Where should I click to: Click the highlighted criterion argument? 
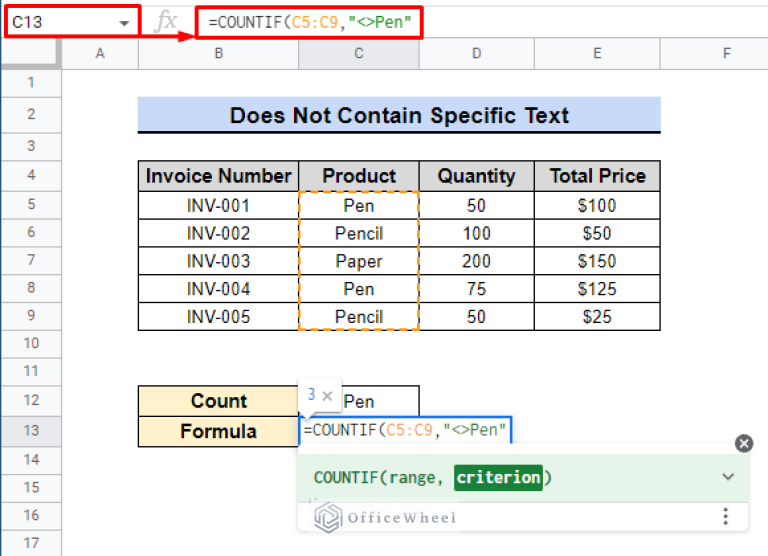tap(497, 478)
